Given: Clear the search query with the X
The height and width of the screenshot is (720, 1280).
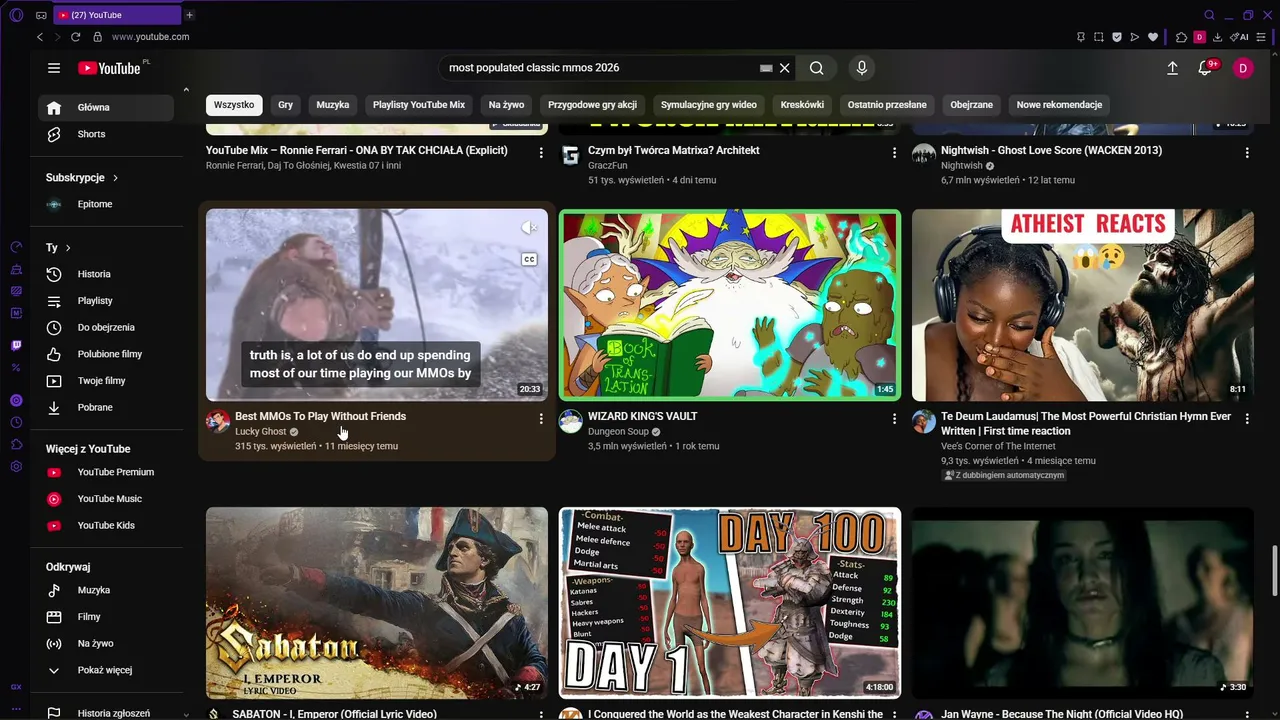Looking at the screenshot, I should point(785,68).
